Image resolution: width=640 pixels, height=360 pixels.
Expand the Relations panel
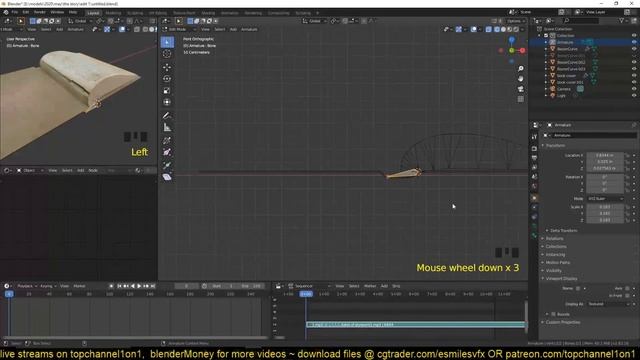coord(554,238)
